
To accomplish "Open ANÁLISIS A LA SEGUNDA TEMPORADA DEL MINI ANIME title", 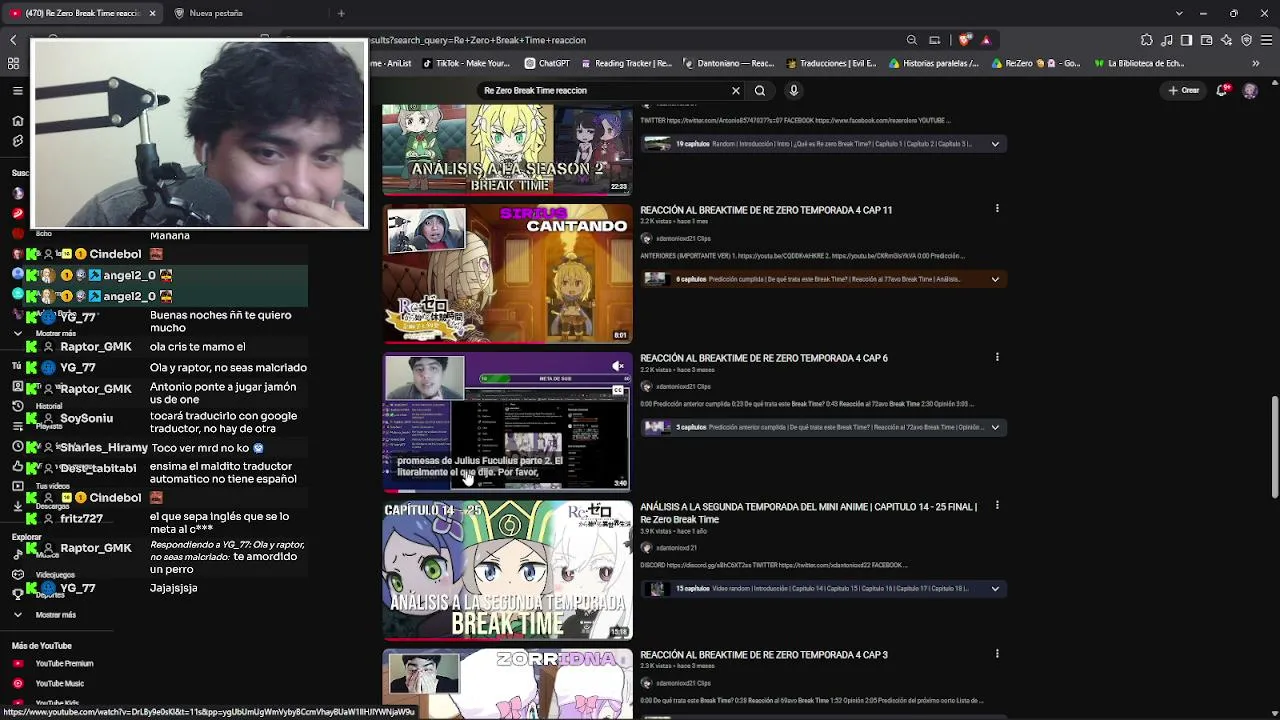I will click(x=808, y=513).
